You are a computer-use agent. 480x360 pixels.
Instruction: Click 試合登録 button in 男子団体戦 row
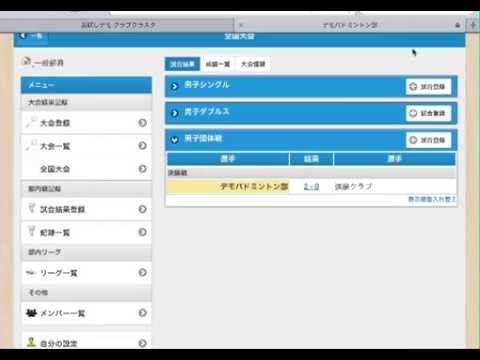428,140
